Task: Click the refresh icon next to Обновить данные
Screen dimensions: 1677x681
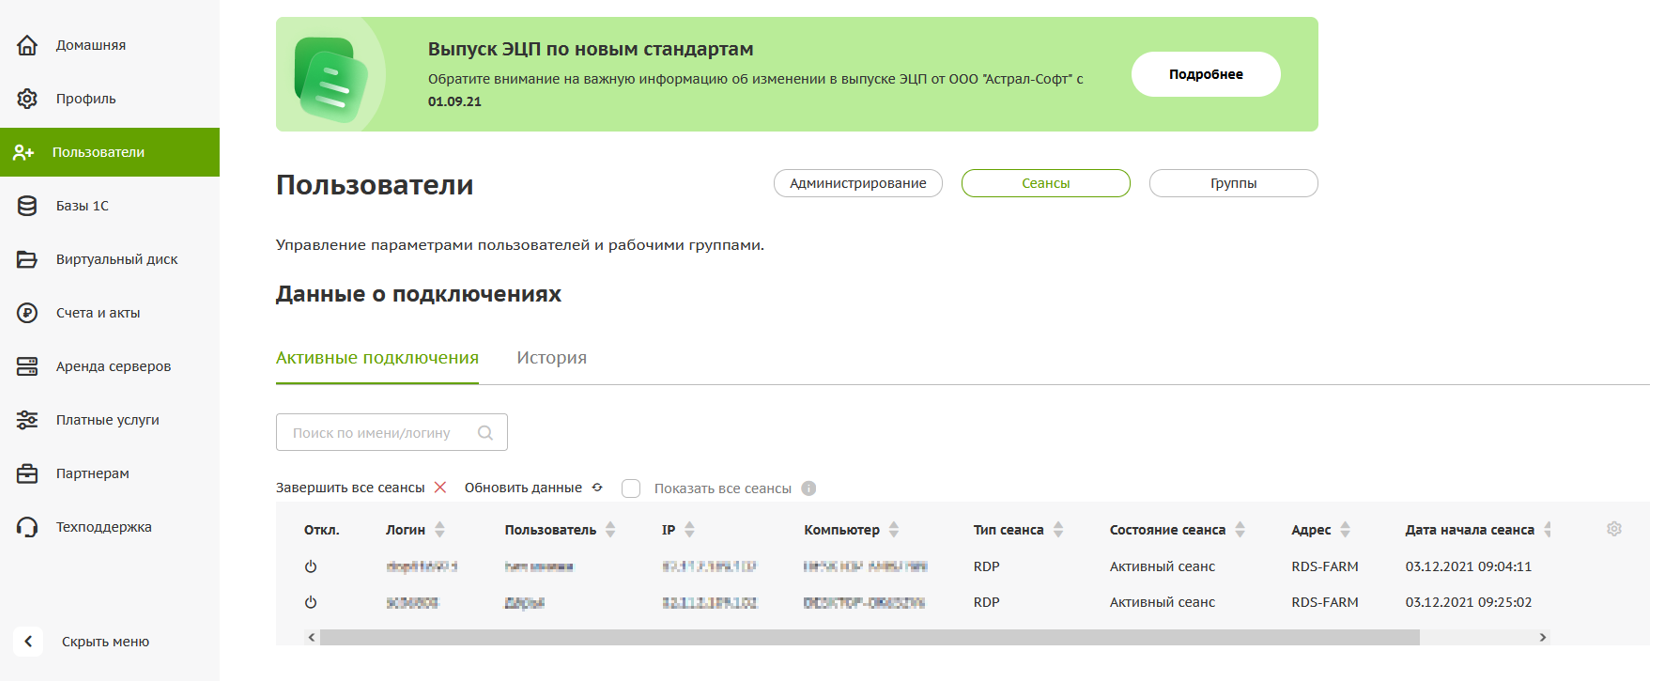Action: click(598, 488)
